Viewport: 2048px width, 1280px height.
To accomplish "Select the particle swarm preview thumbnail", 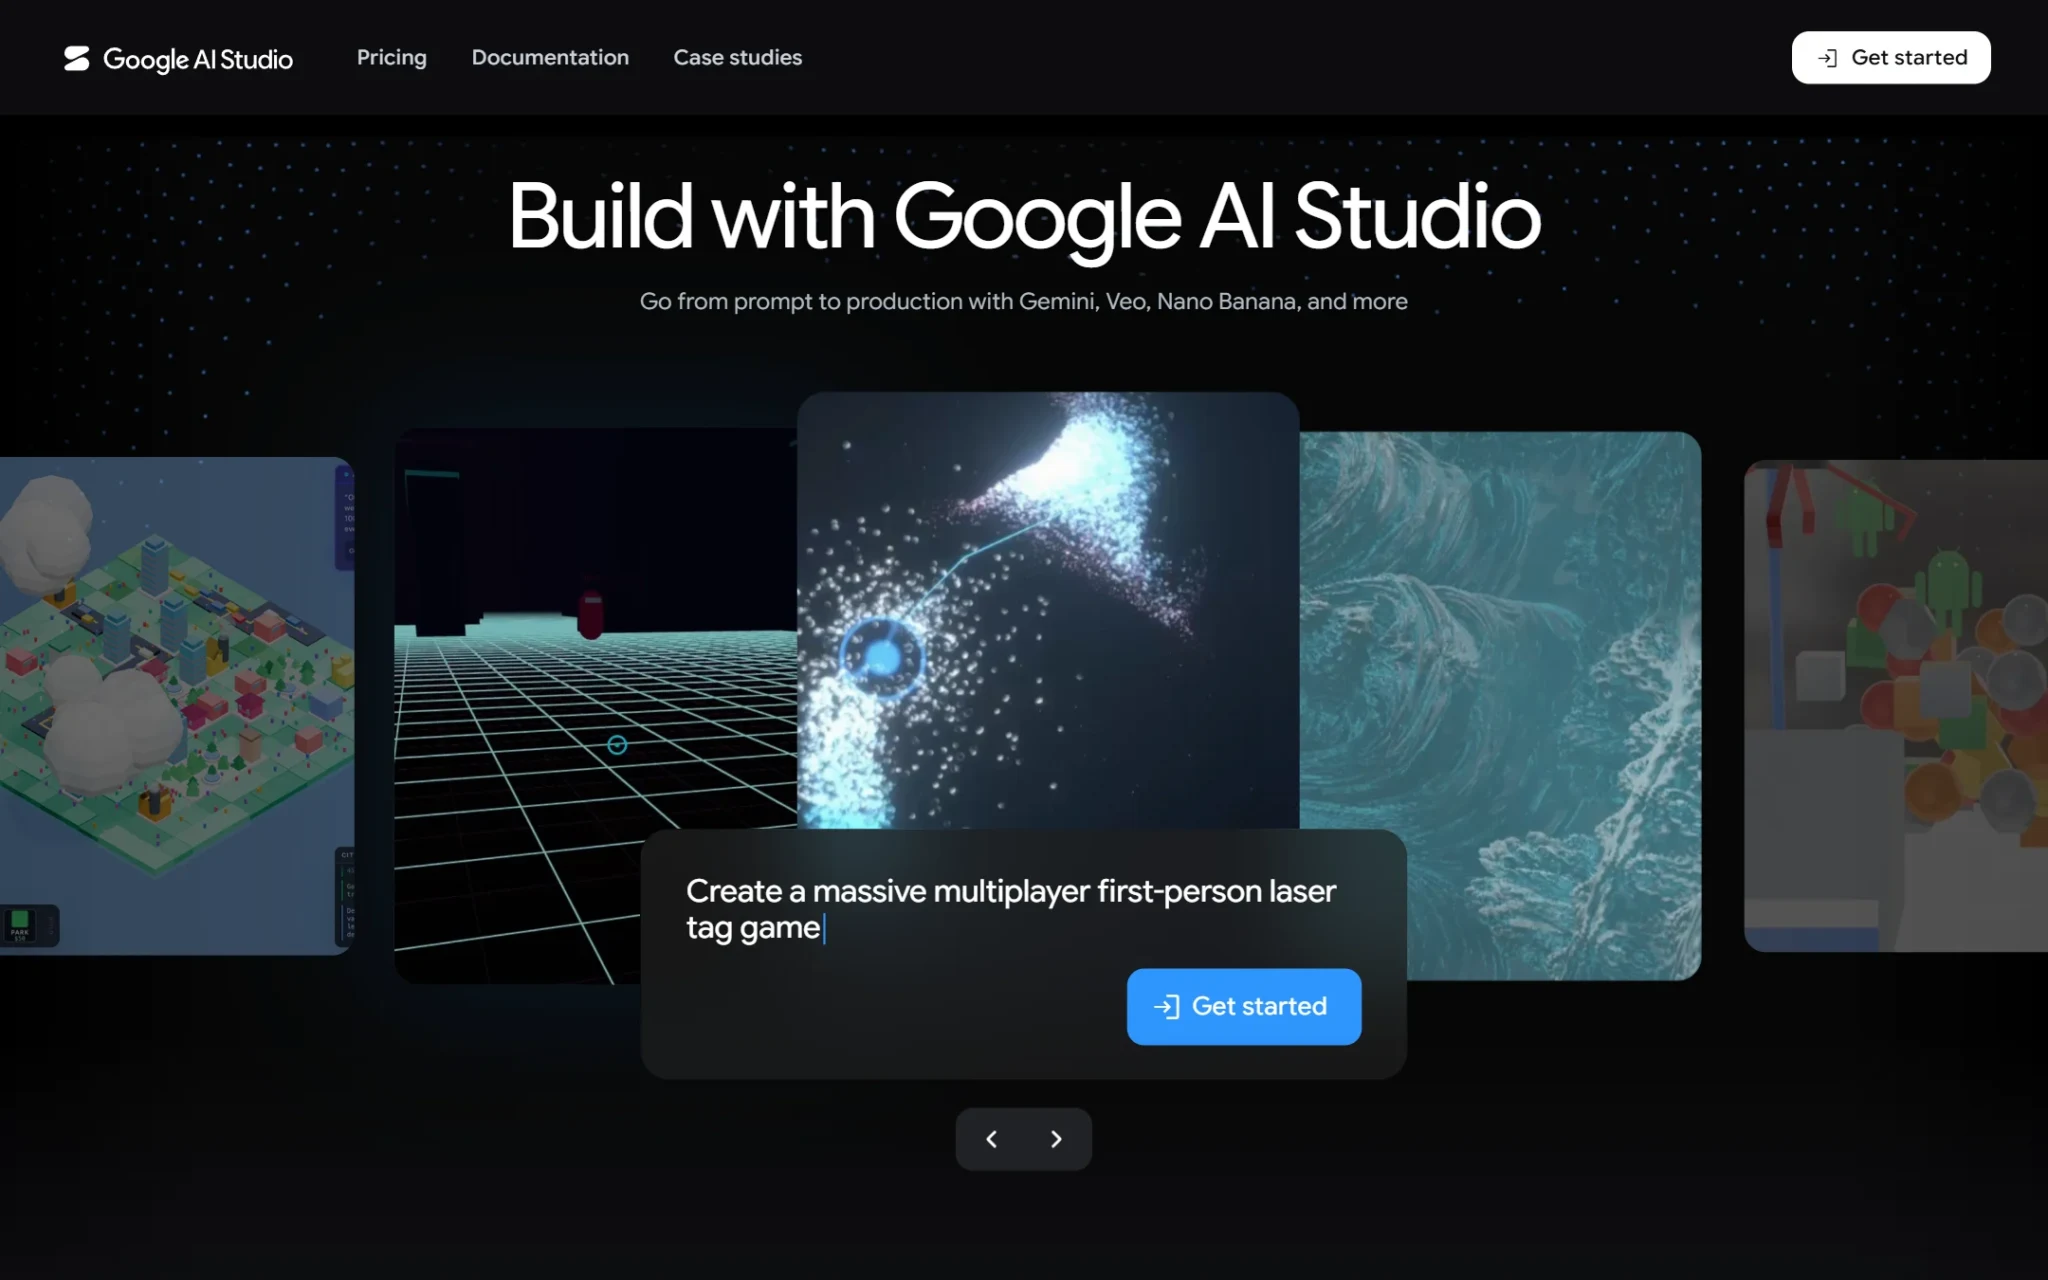I will point(1048,610).
